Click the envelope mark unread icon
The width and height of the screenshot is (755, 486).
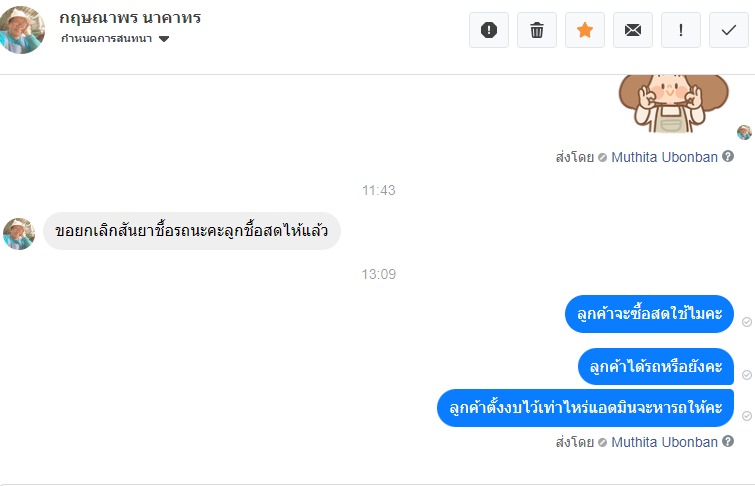633,30
